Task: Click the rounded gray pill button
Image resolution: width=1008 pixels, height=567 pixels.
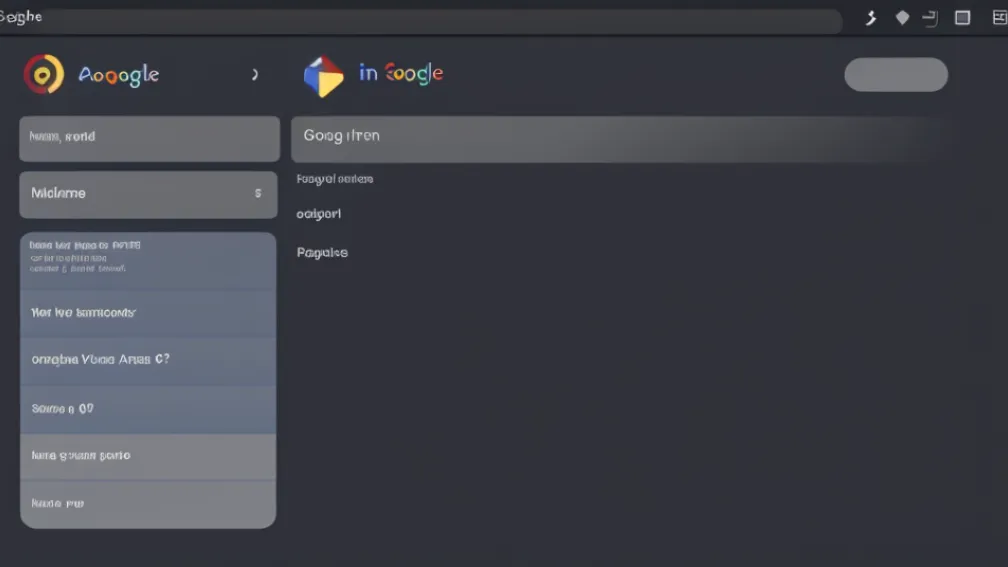Action: click(896, 75)
